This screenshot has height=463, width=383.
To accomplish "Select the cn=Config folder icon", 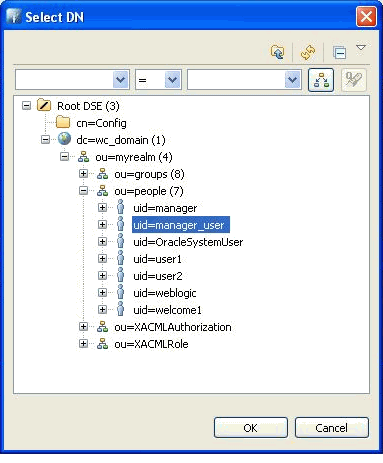I will (x=63, y=122).
